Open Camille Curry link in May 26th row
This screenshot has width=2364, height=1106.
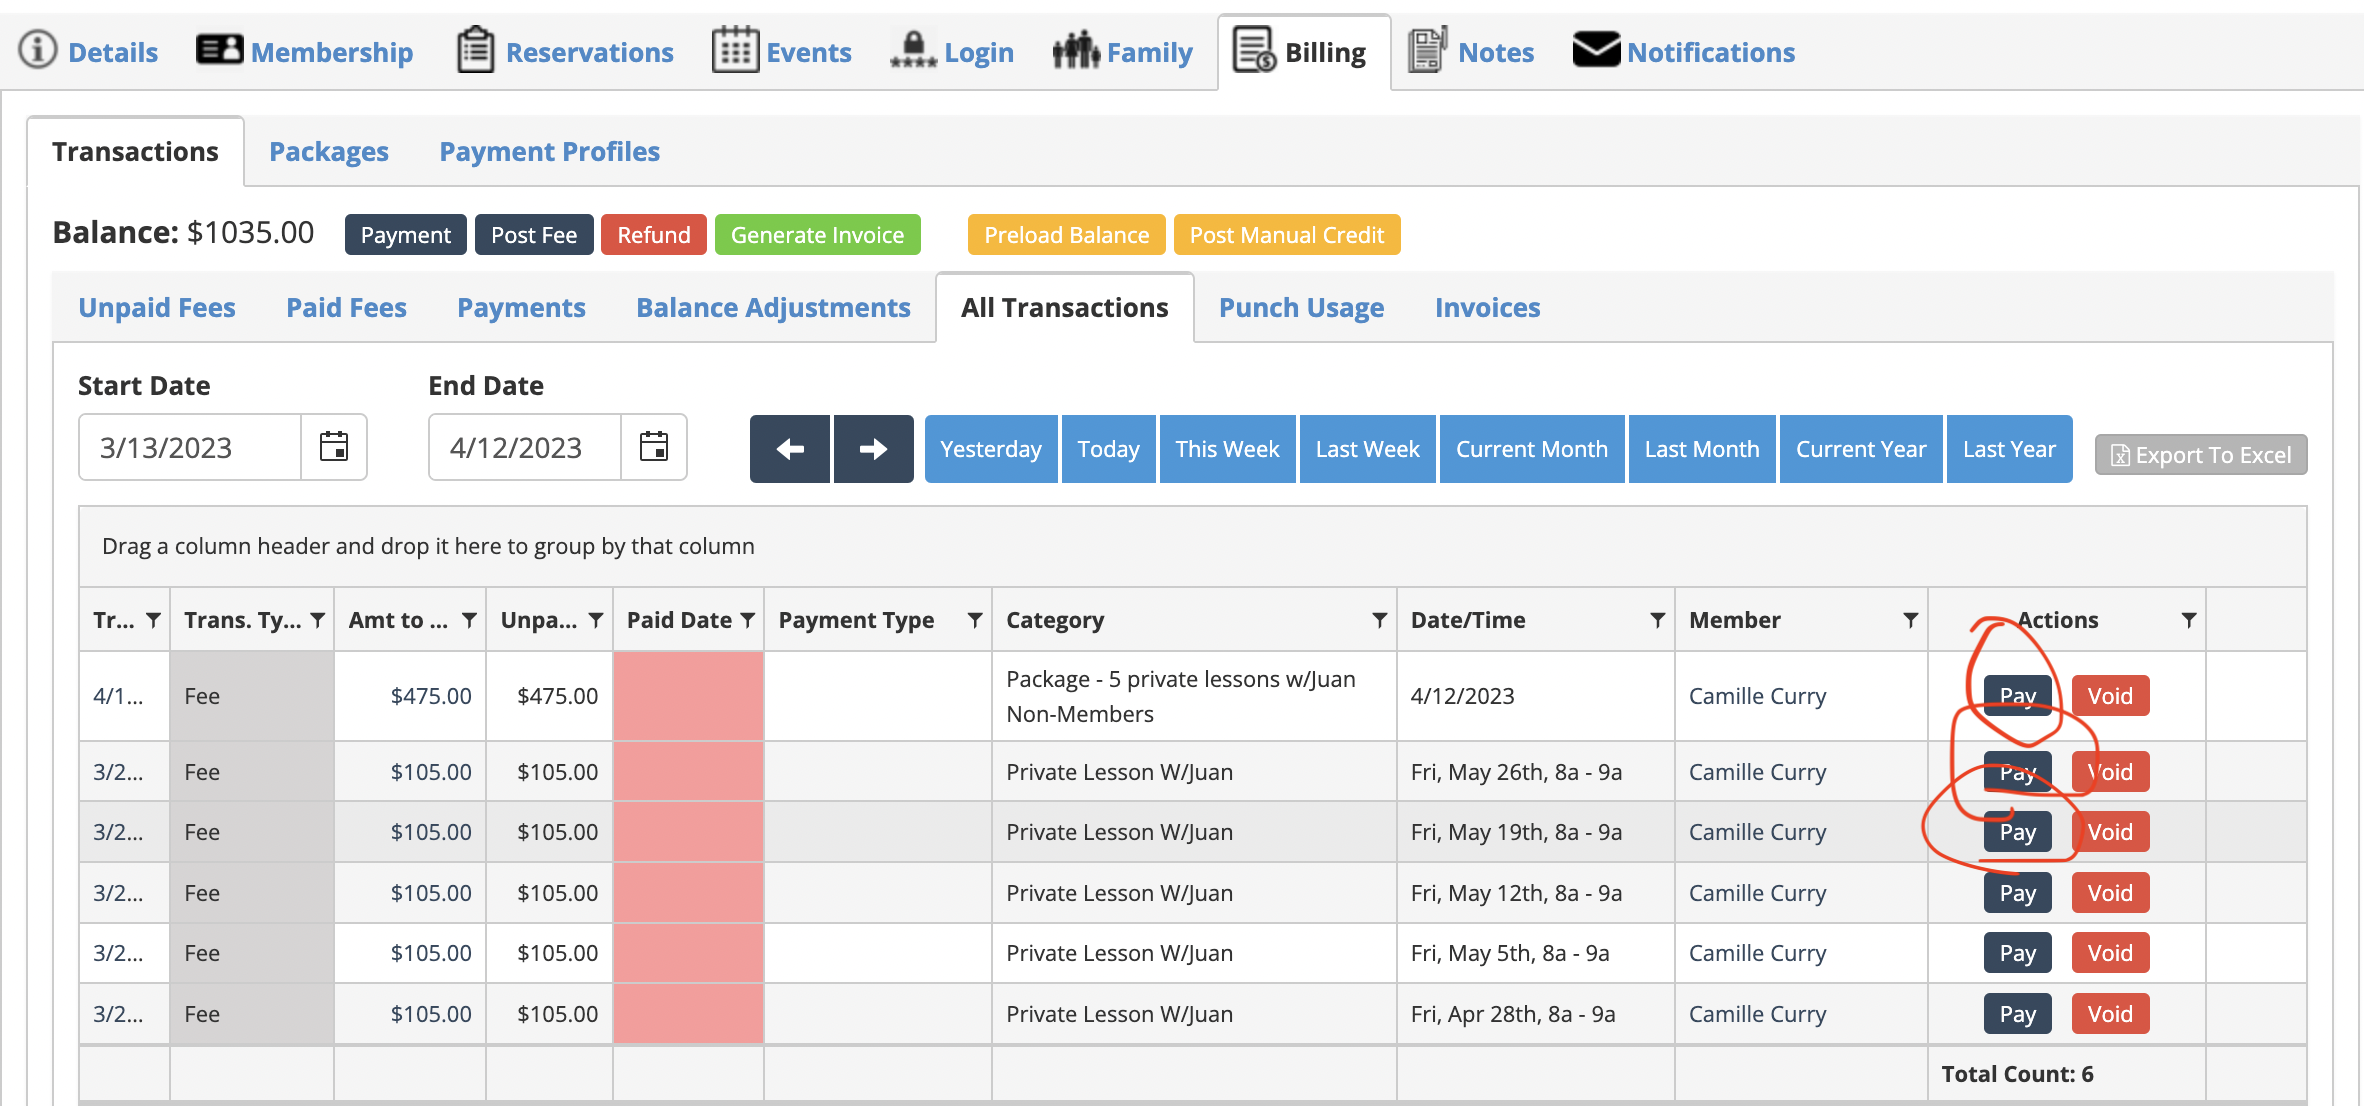tap(1757, 772)
